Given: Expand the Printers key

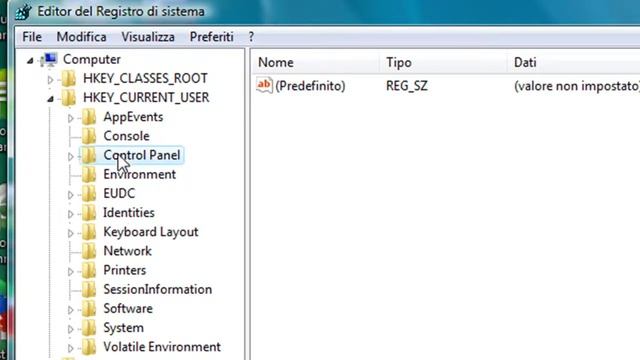Looking at the screenshot, I should 71,271.
